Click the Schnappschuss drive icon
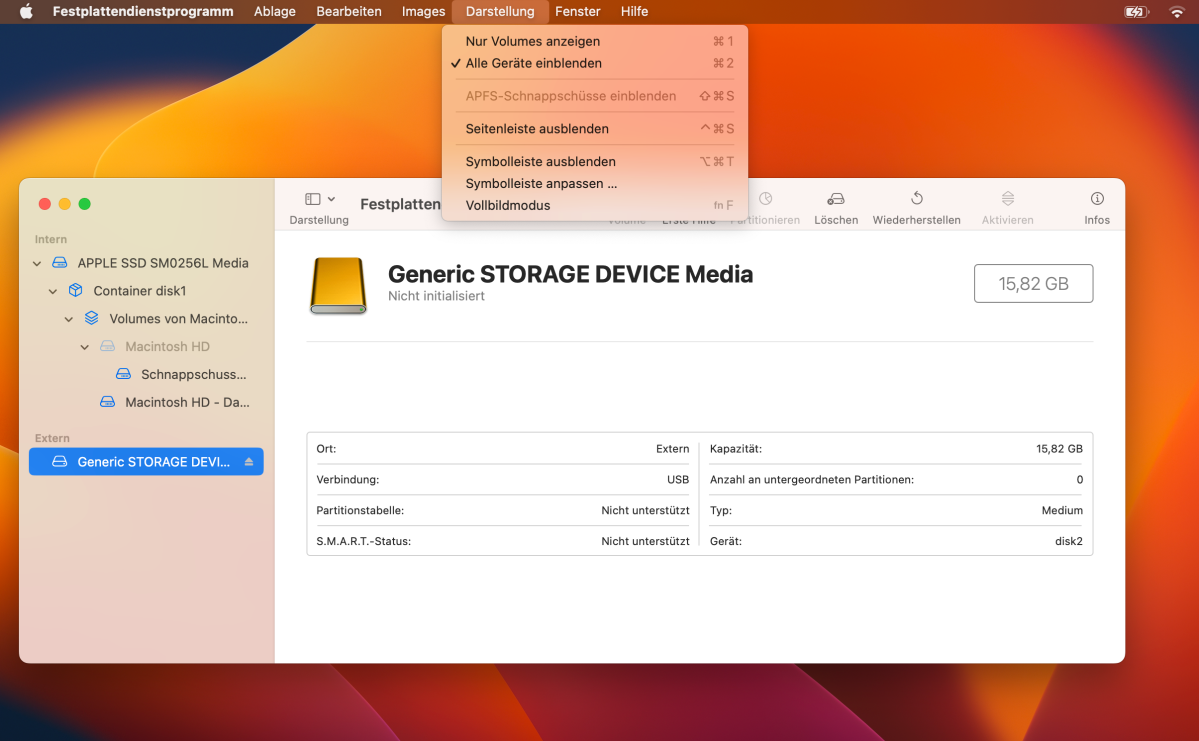Viewport: 1199px width, 741px height. (x=123, y=374)
